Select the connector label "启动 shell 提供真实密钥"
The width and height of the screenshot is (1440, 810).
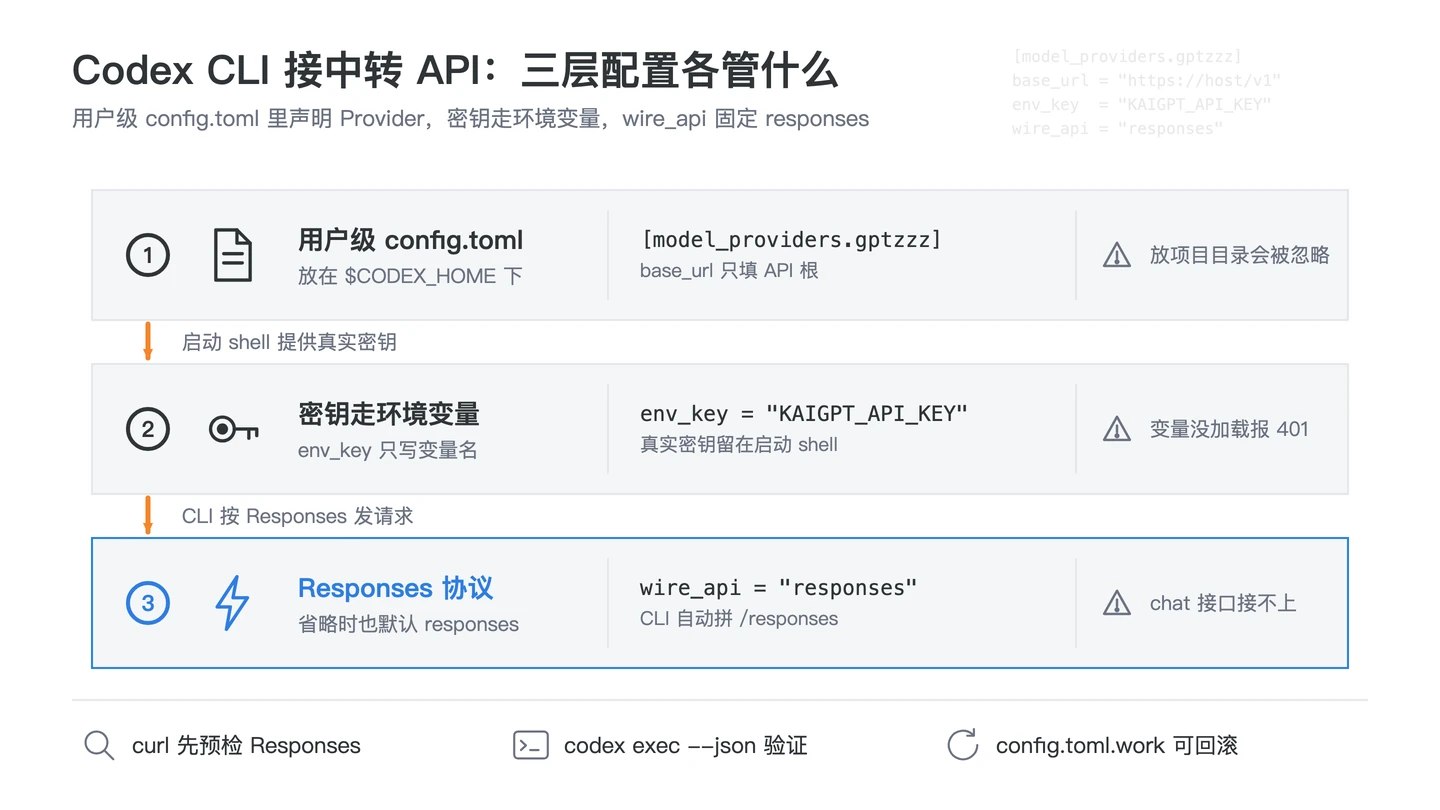coord(289,342)
